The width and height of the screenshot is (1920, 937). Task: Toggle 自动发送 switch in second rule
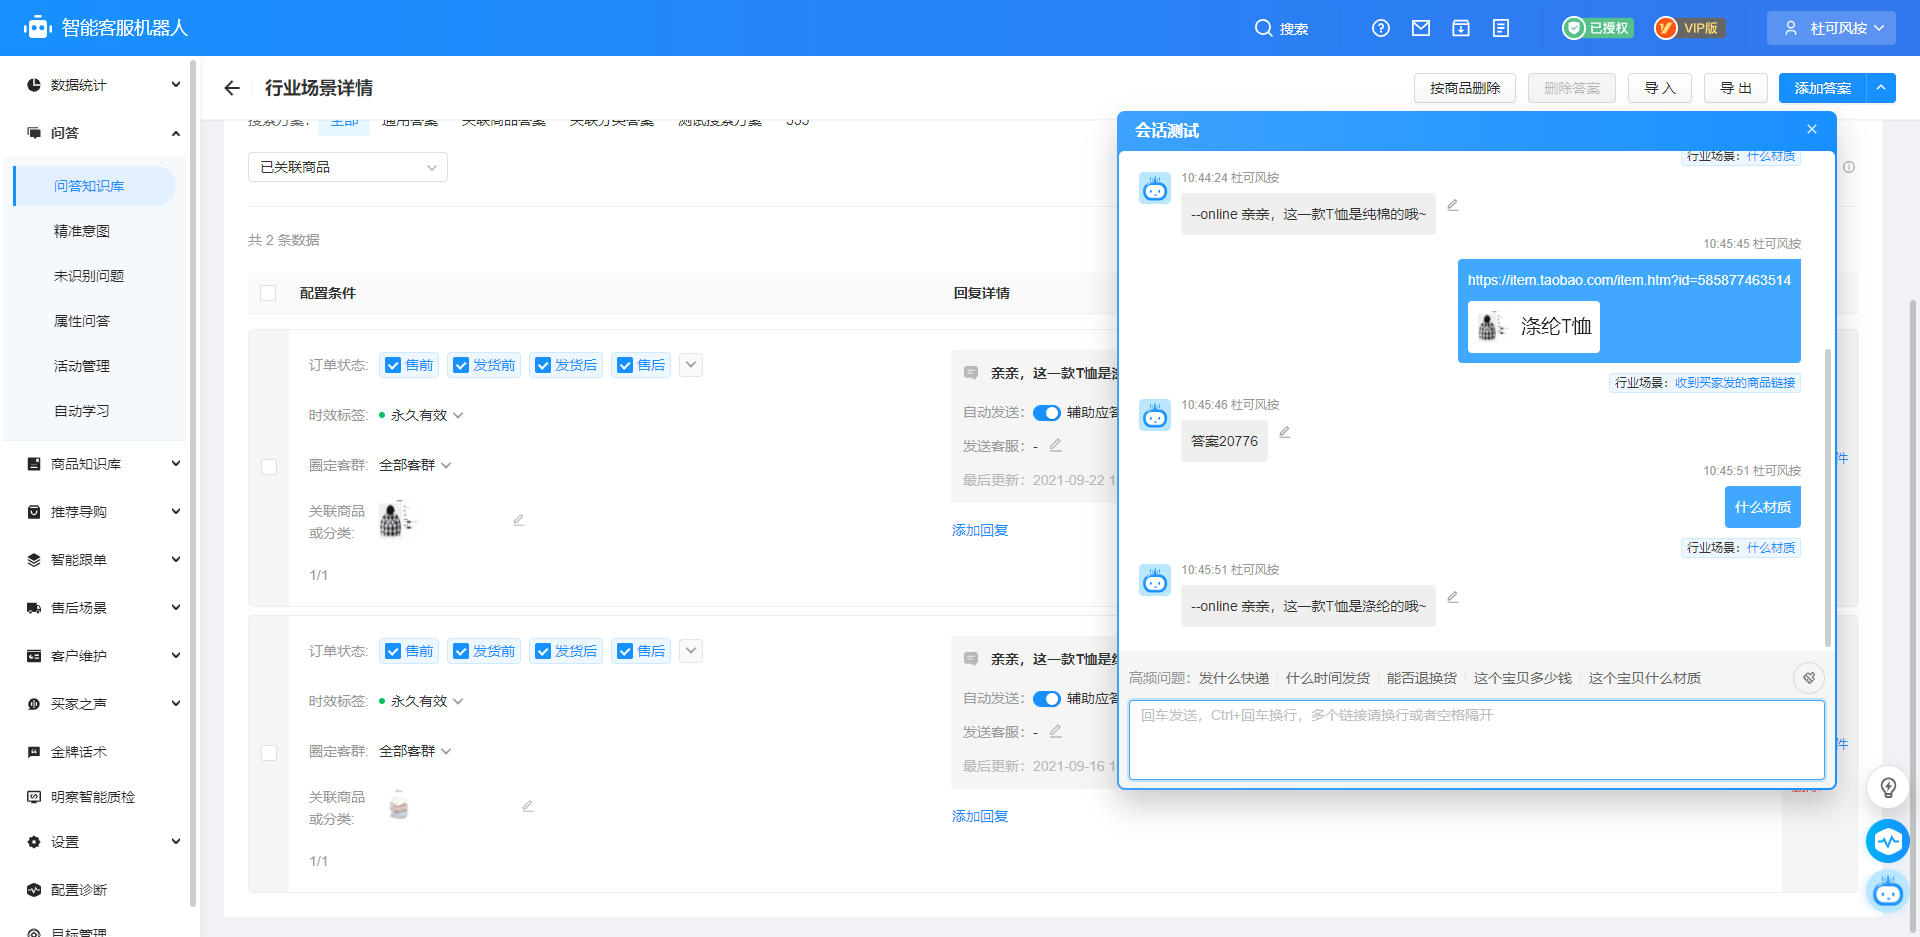tap(1047, 699)
